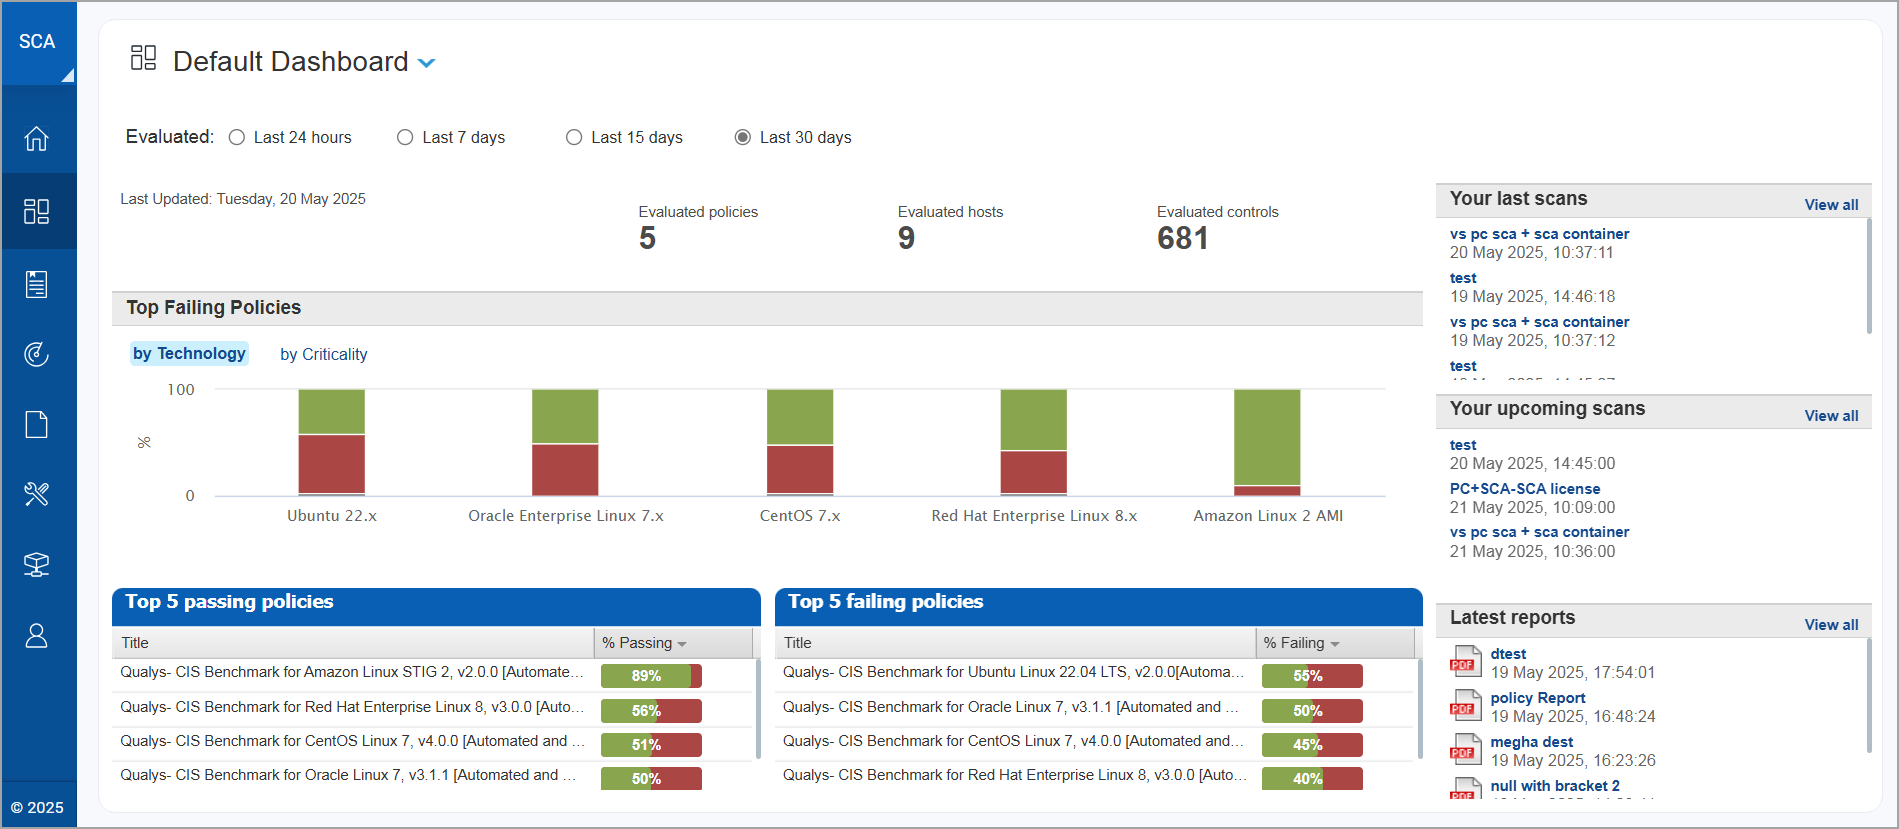Open the SCA module picker

tap(38, 43)
